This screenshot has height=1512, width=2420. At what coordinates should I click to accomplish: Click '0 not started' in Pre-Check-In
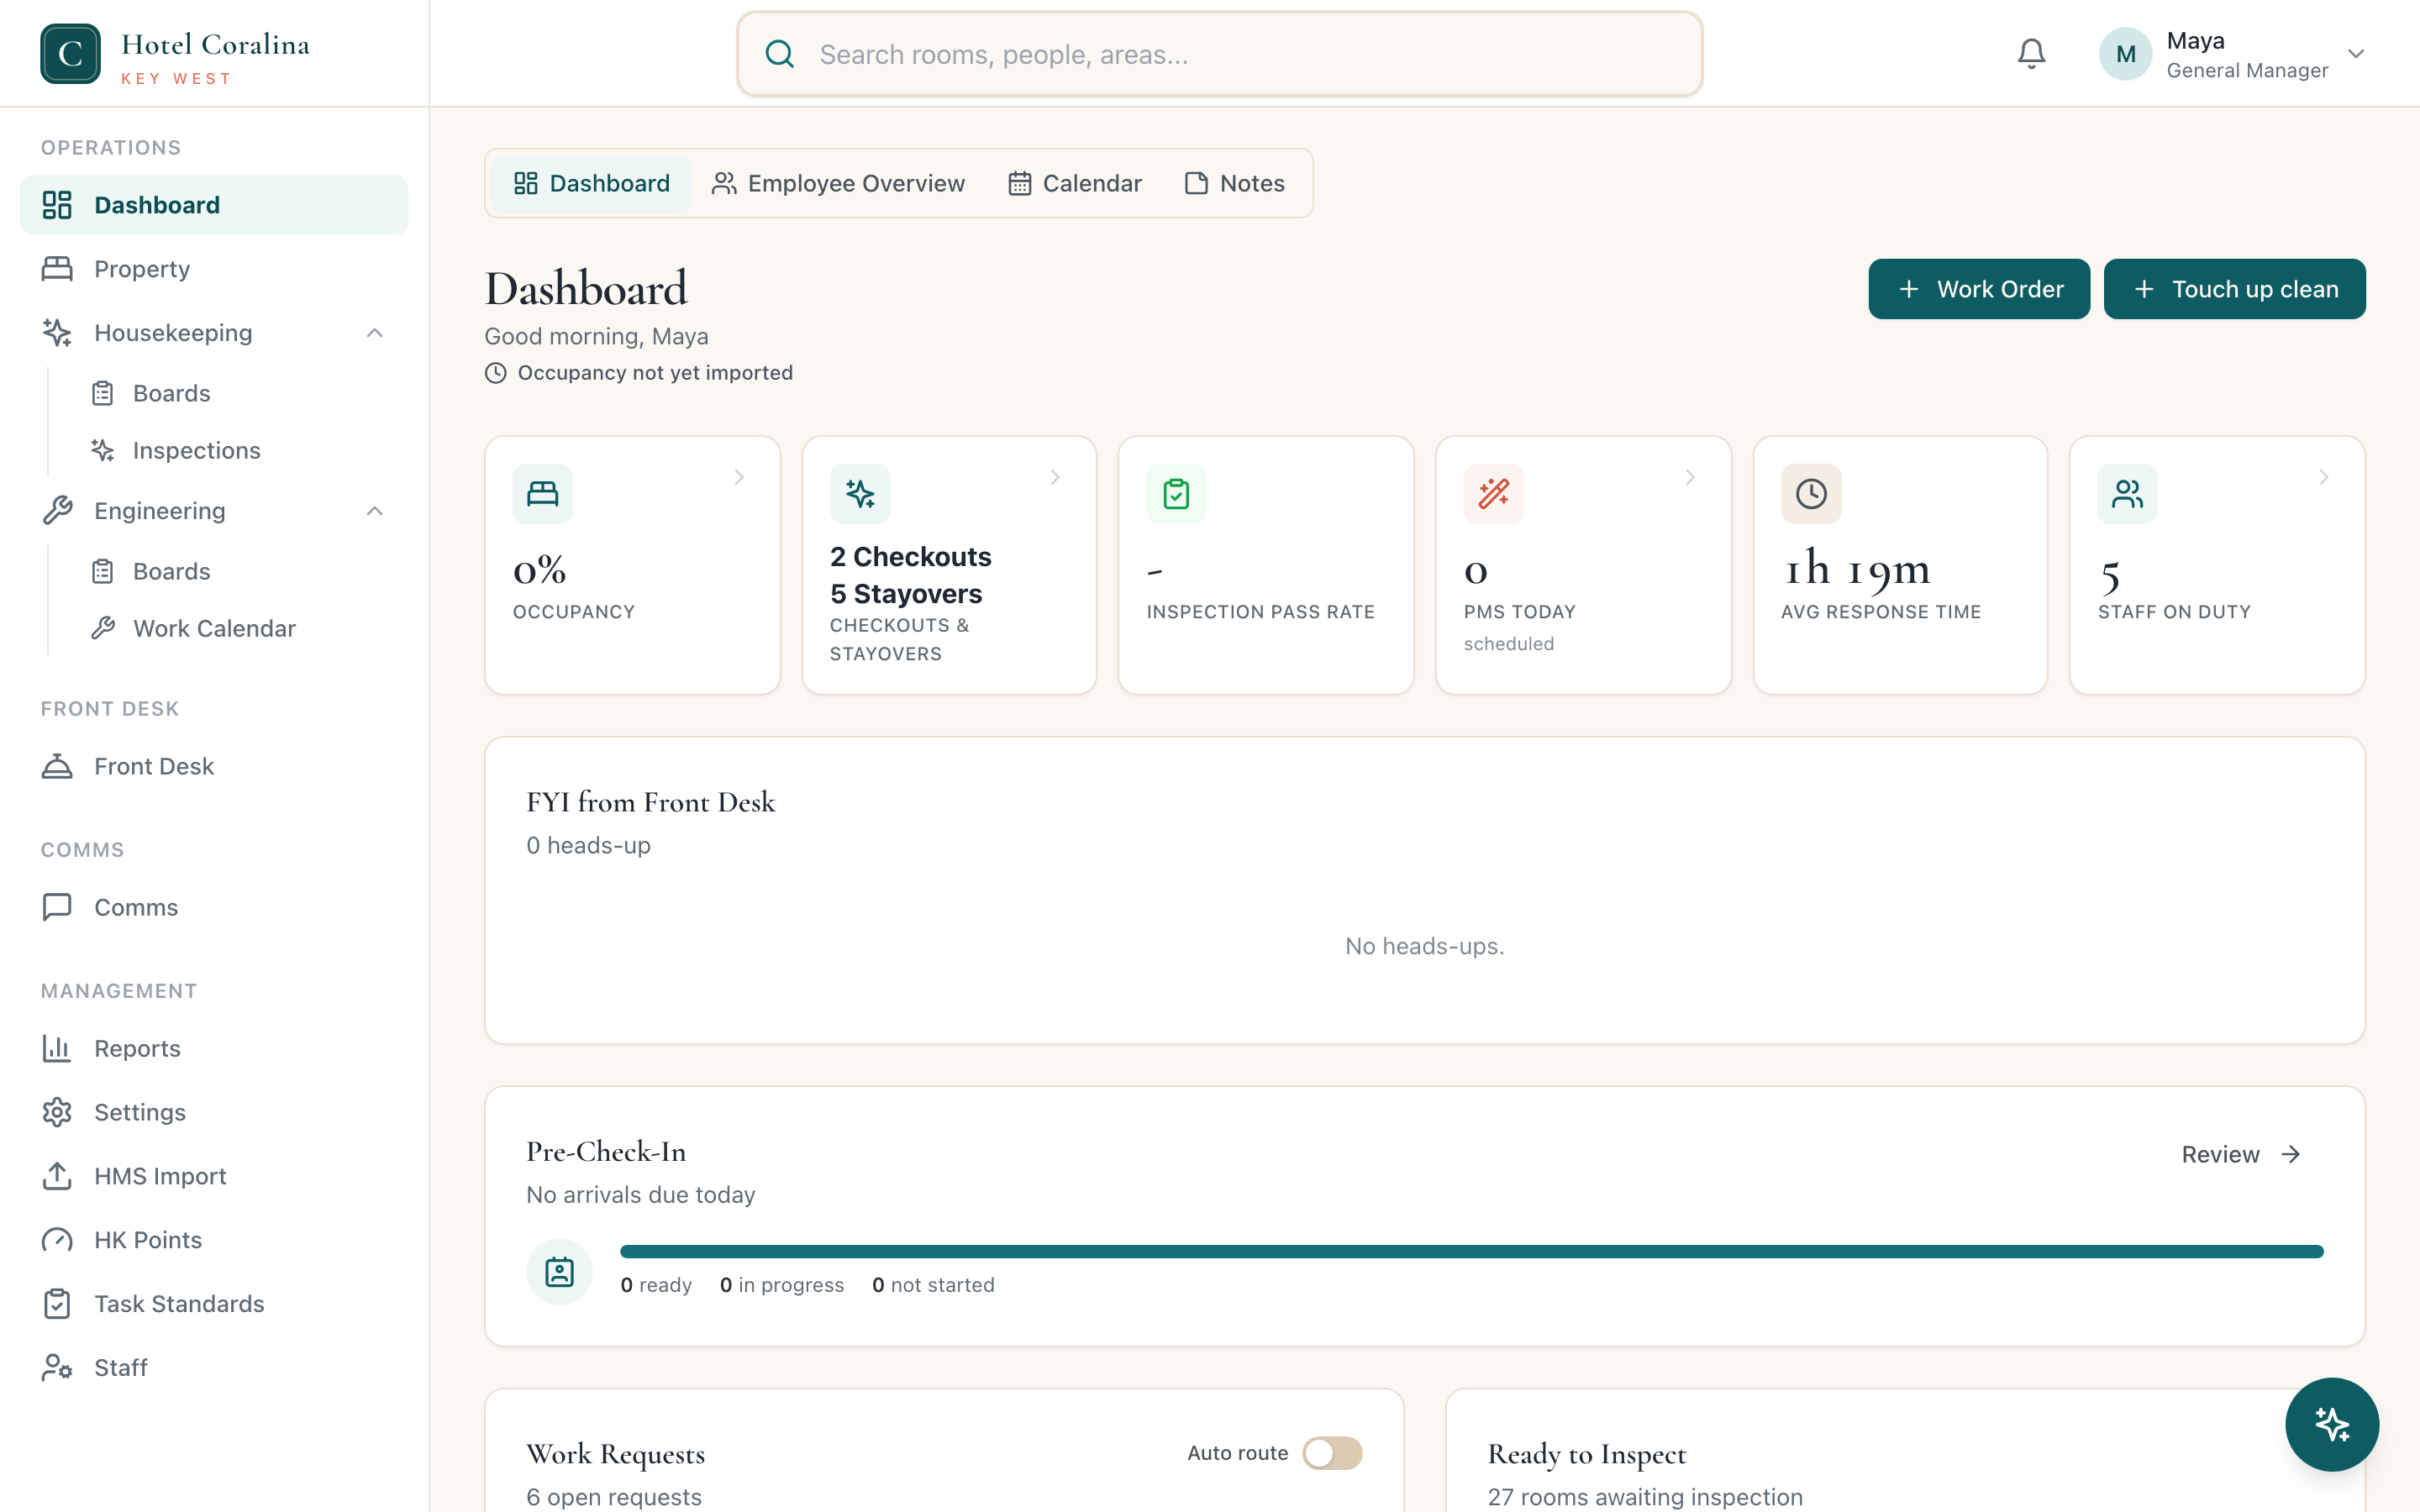[x=933, y=1285]
